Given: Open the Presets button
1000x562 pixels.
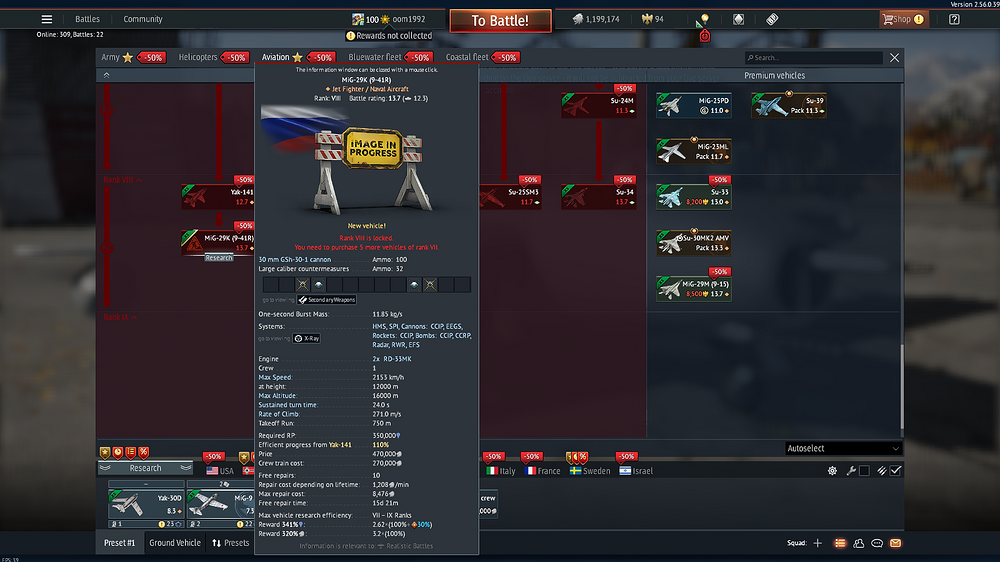Looking at the screenshot, I should pos(230,543).
